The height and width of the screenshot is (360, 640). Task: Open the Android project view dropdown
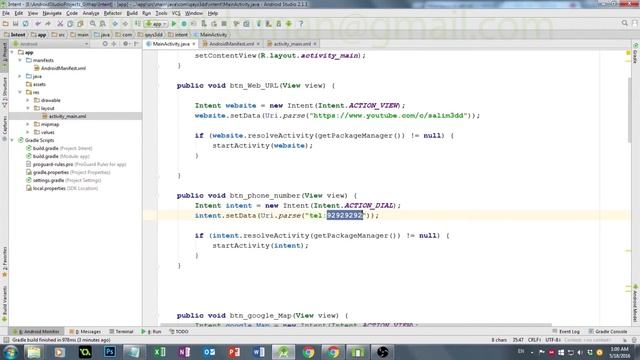(x=50, y=44)
